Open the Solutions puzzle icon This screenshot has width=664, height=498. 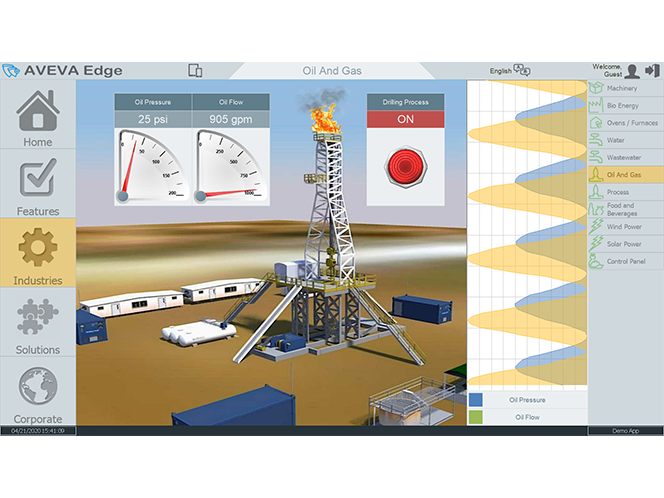click(38, 320)
